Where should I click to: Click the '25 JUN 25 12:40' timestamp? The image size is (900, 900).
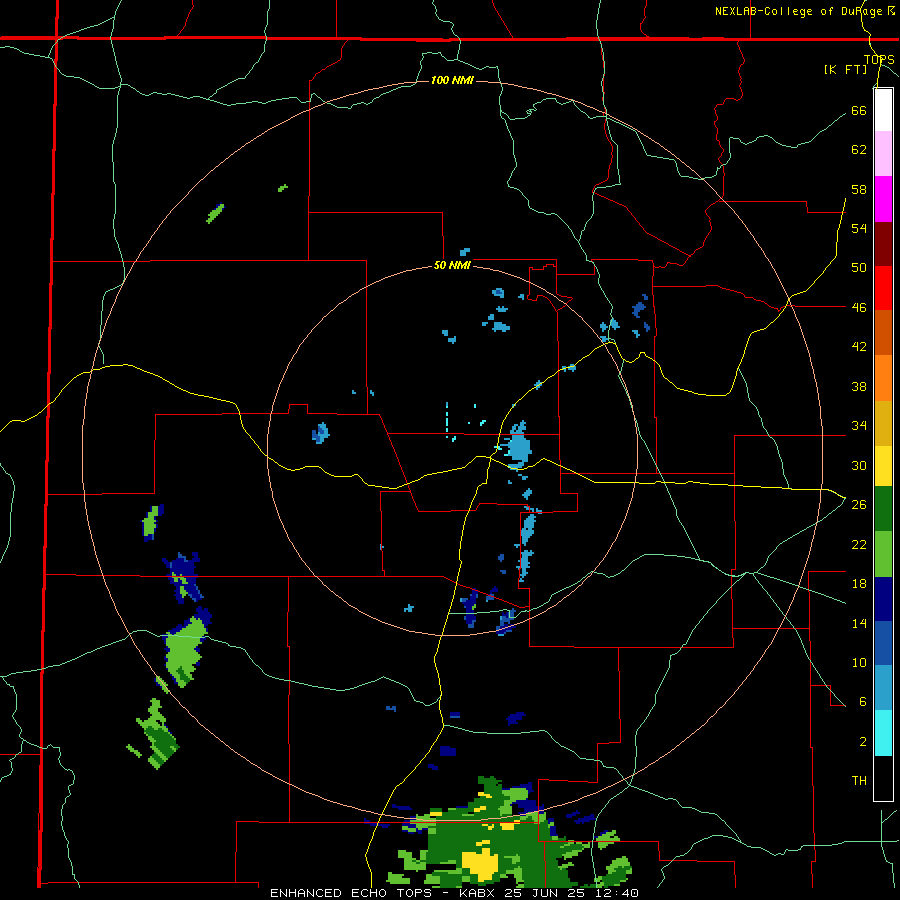click(571, 893)
